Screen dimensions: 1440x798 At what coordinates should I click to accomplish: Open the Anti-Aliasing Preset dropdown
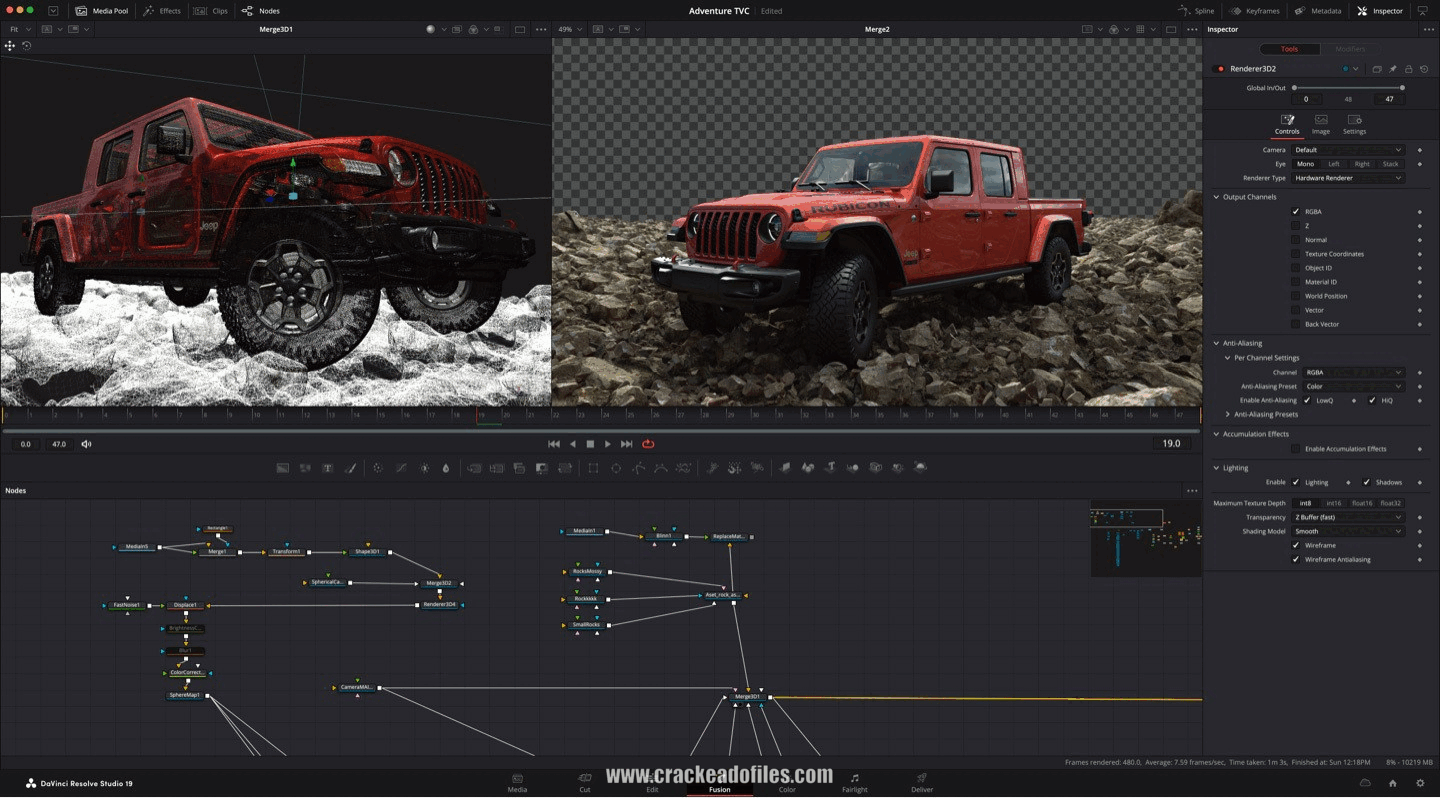coord(1354,387)
